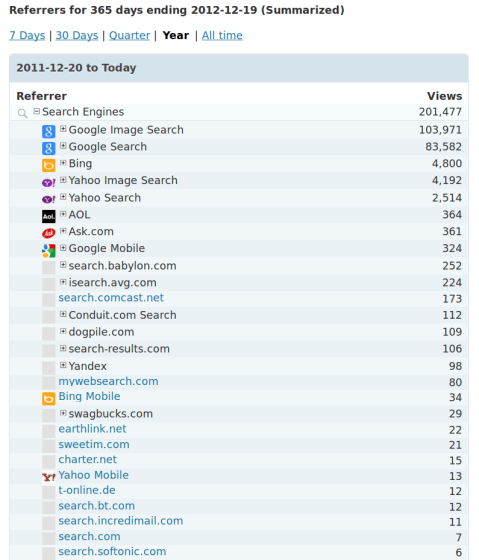
Task: Switch to the Quarter view
Action: coord(129,35)
